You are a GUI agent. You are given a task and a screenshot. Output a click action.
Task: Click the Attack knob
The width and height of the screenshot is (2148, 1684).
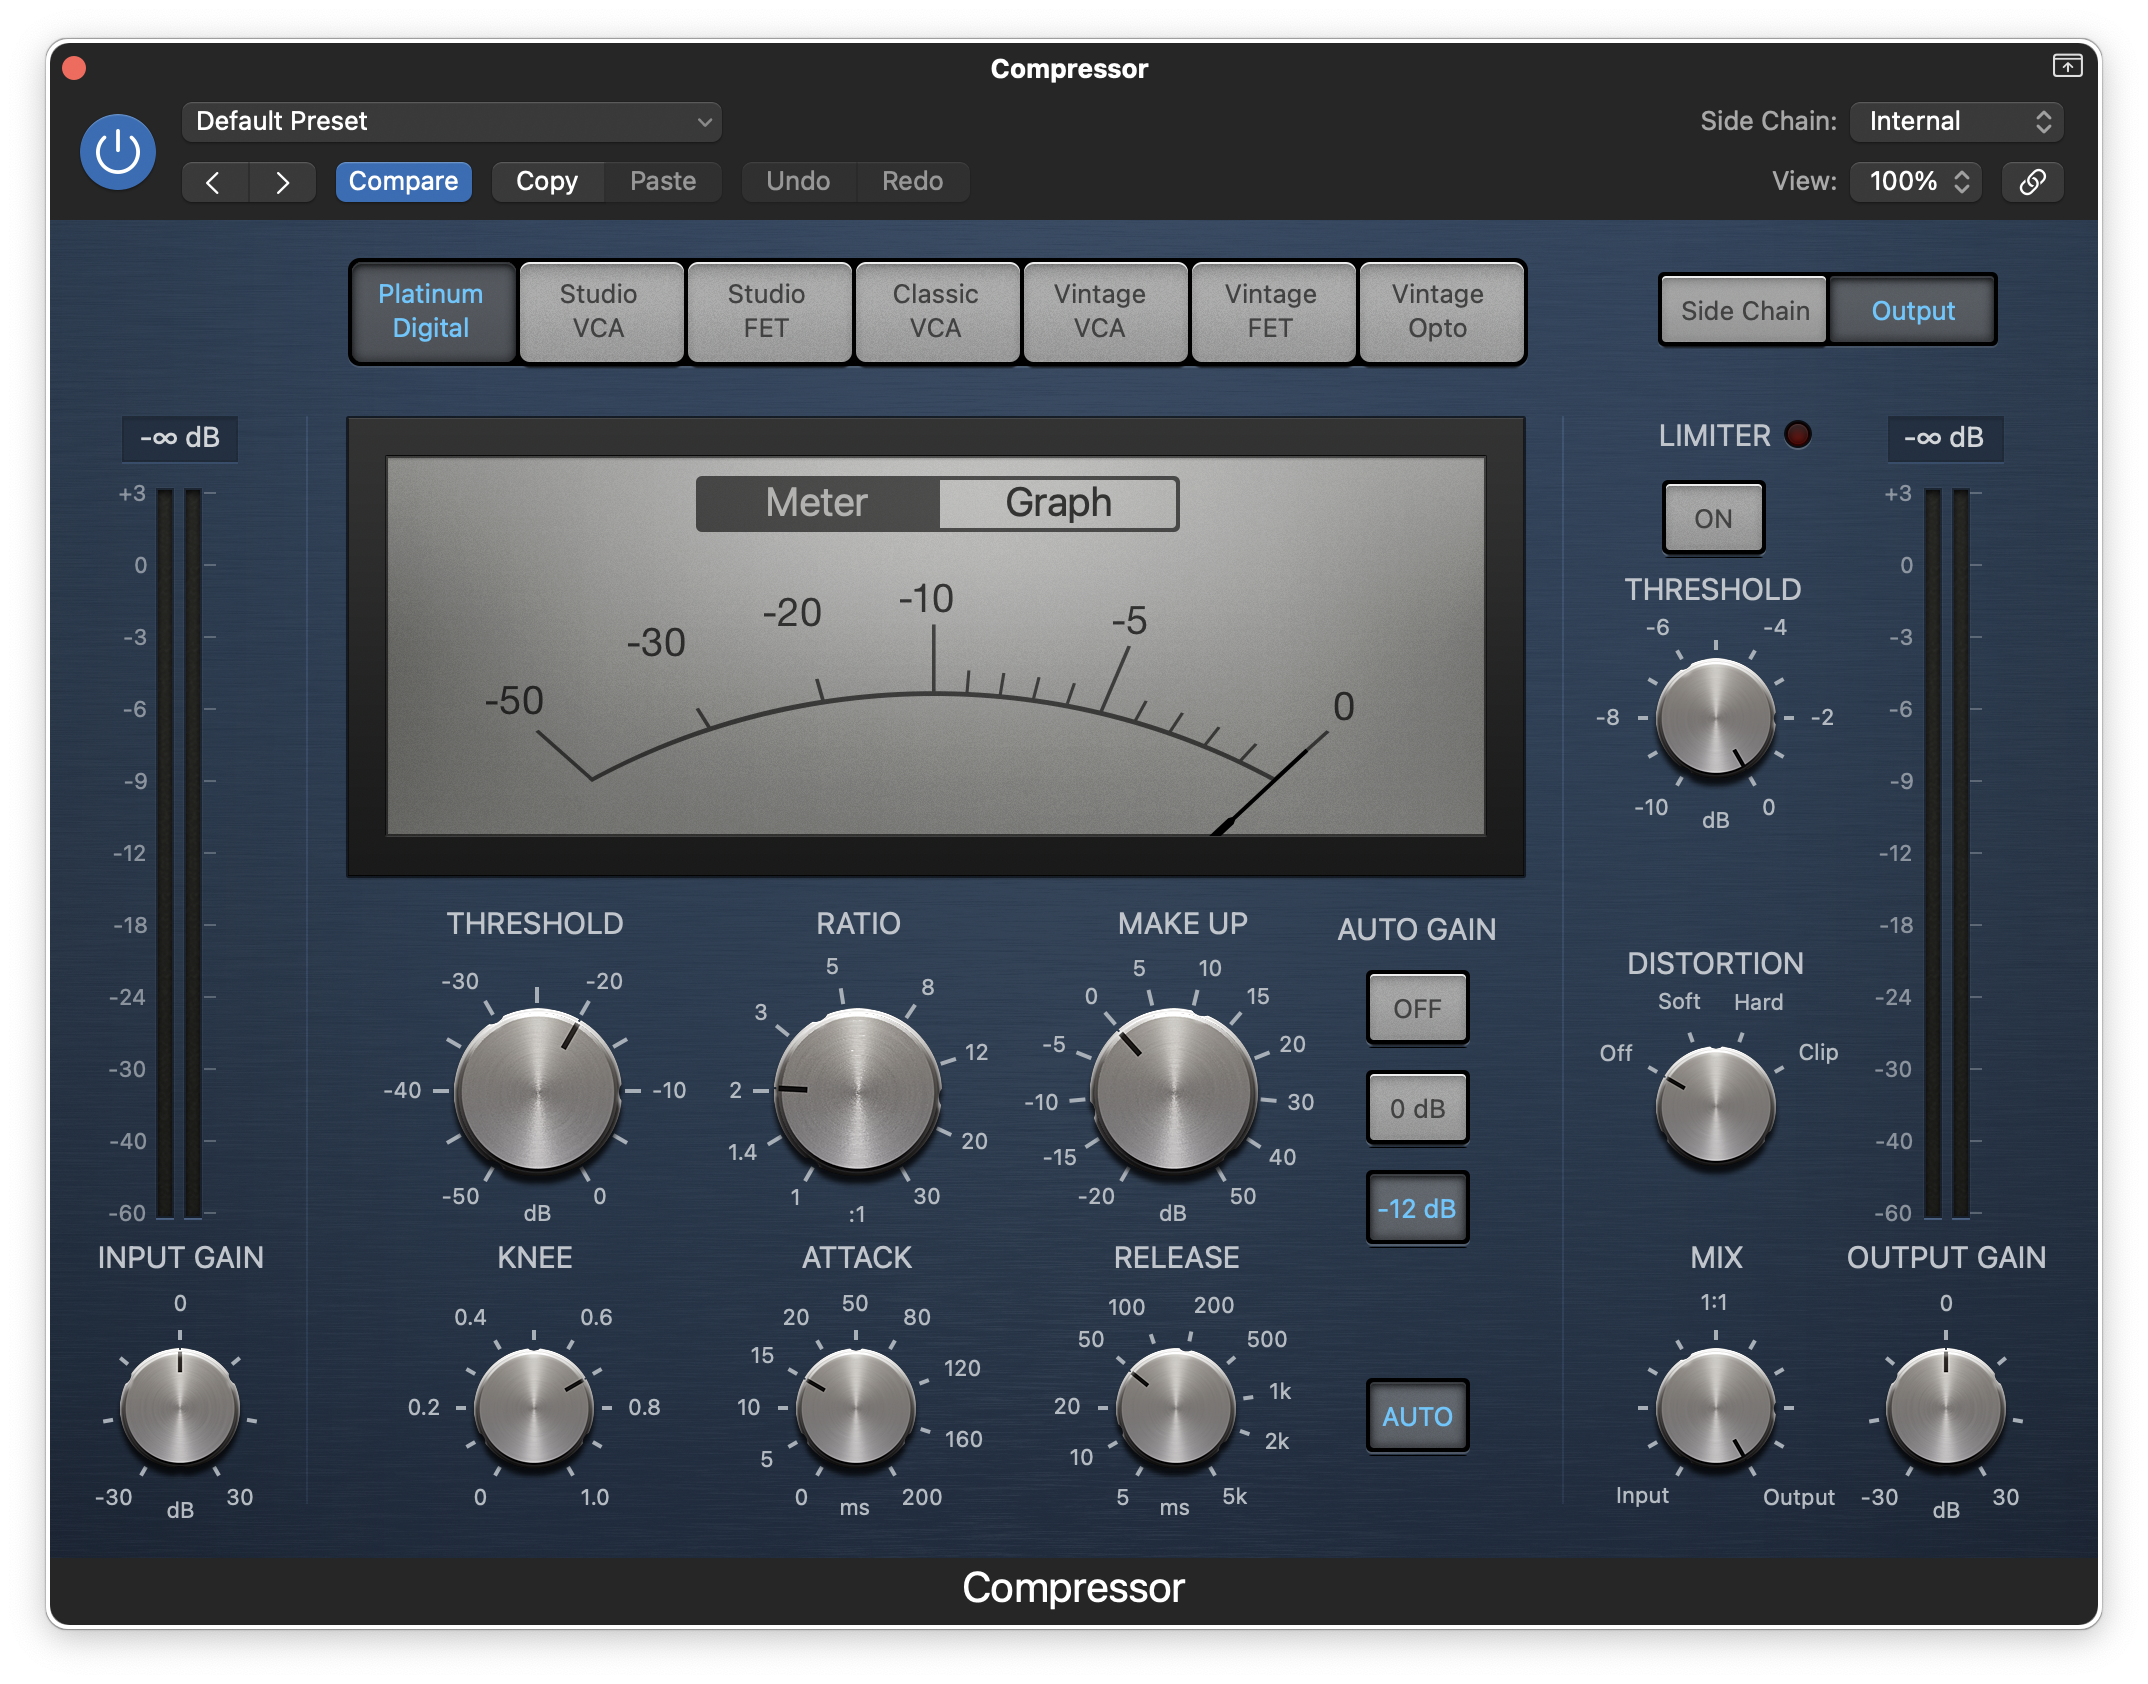(855, 1408)
